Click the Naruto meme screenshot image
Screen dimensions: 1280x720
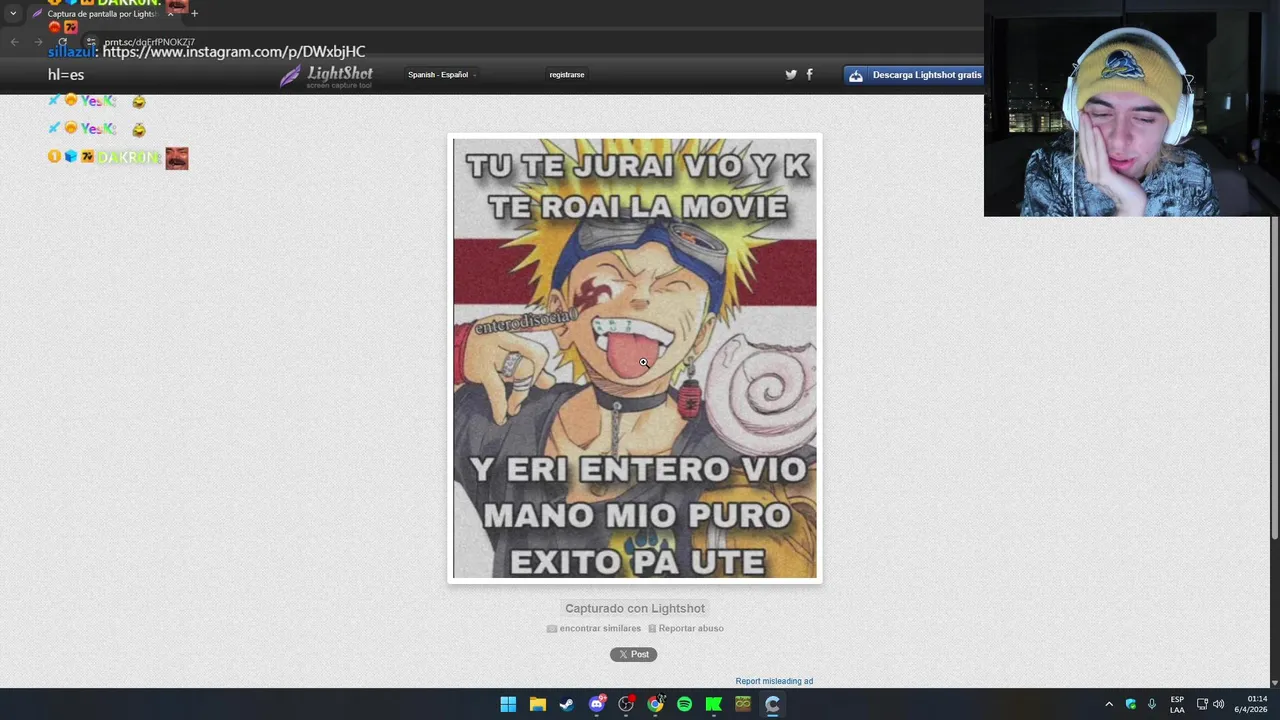pyautogui.click(x=635, y=358)
